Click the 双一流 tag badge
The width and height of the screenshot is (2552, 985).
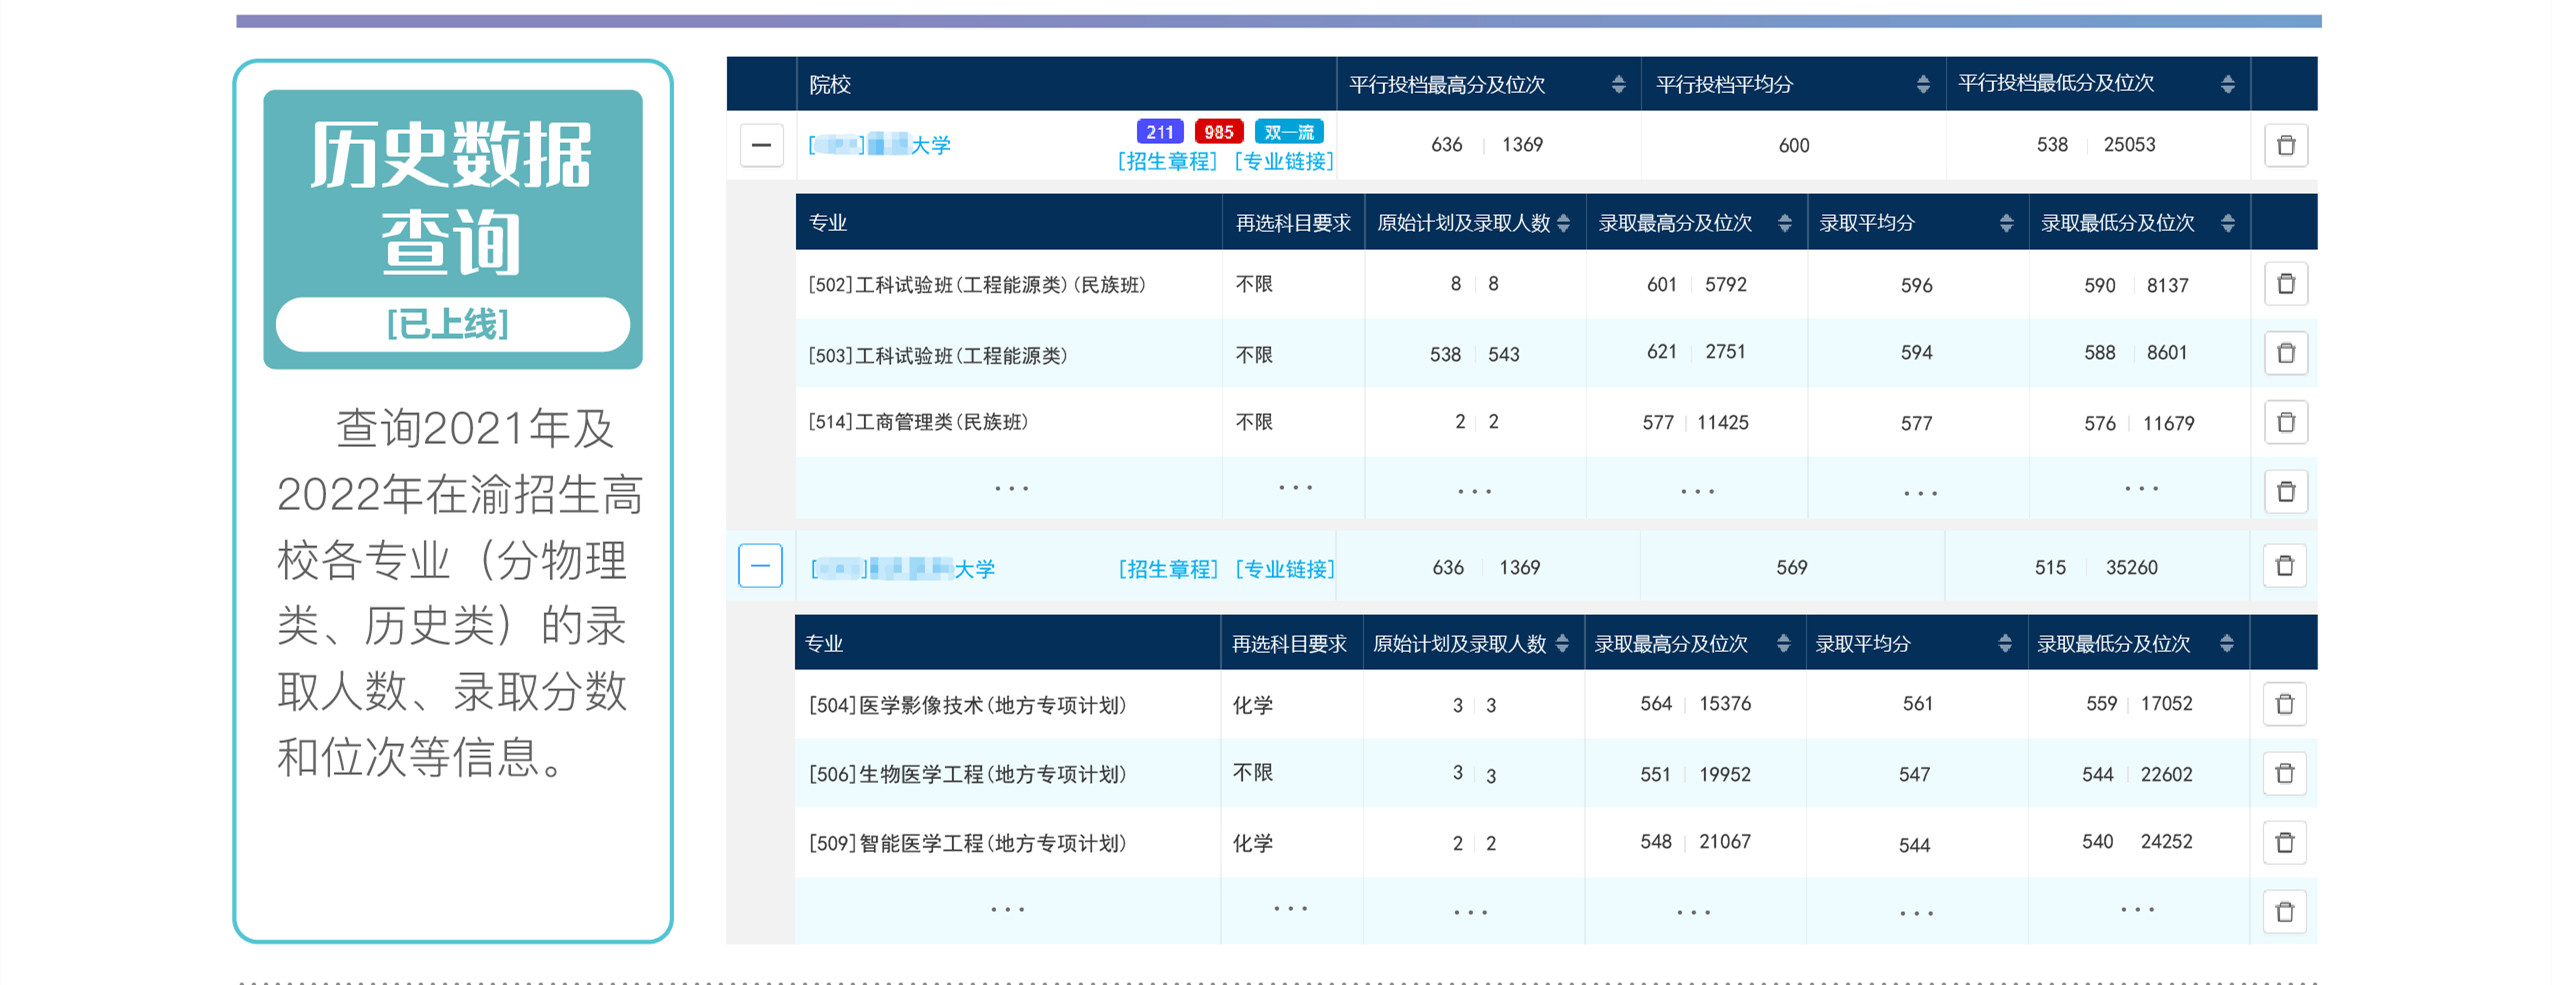[1288, 132]
